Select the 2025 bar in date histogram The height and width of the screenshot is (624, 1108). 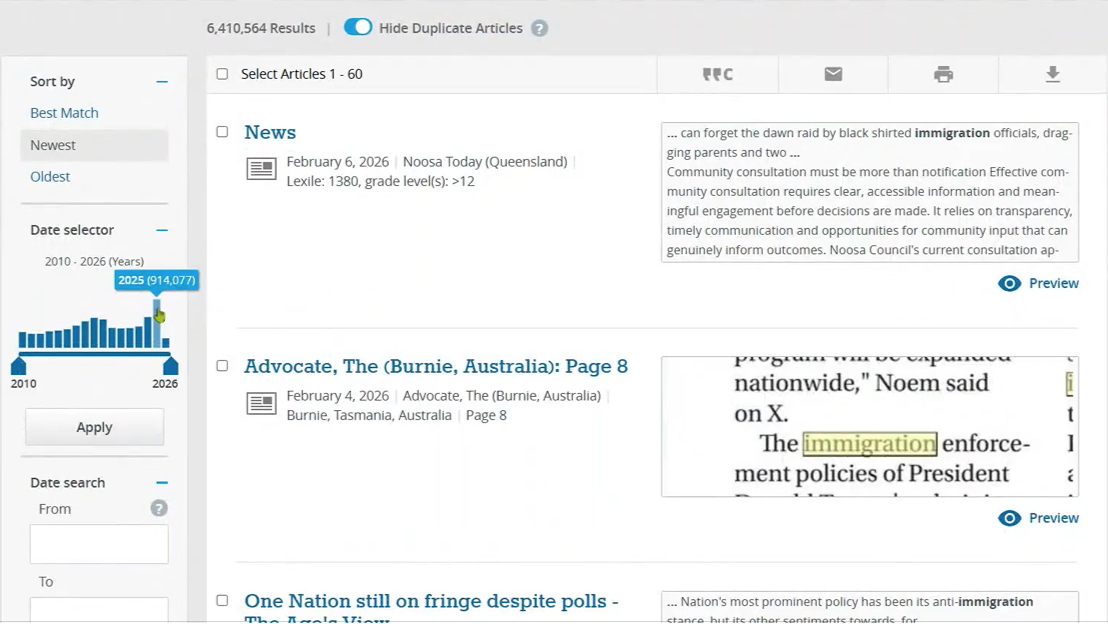[x=157, y=324]
